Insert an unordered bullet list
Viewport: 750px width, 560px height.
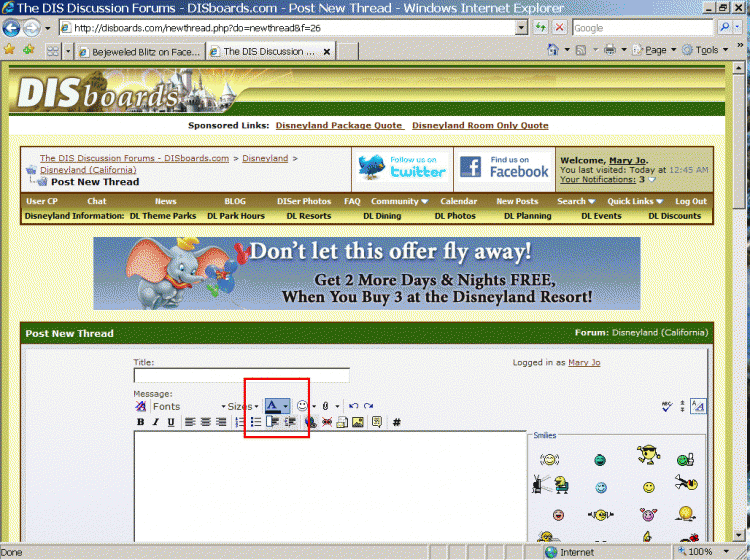[x=256, y=422]
